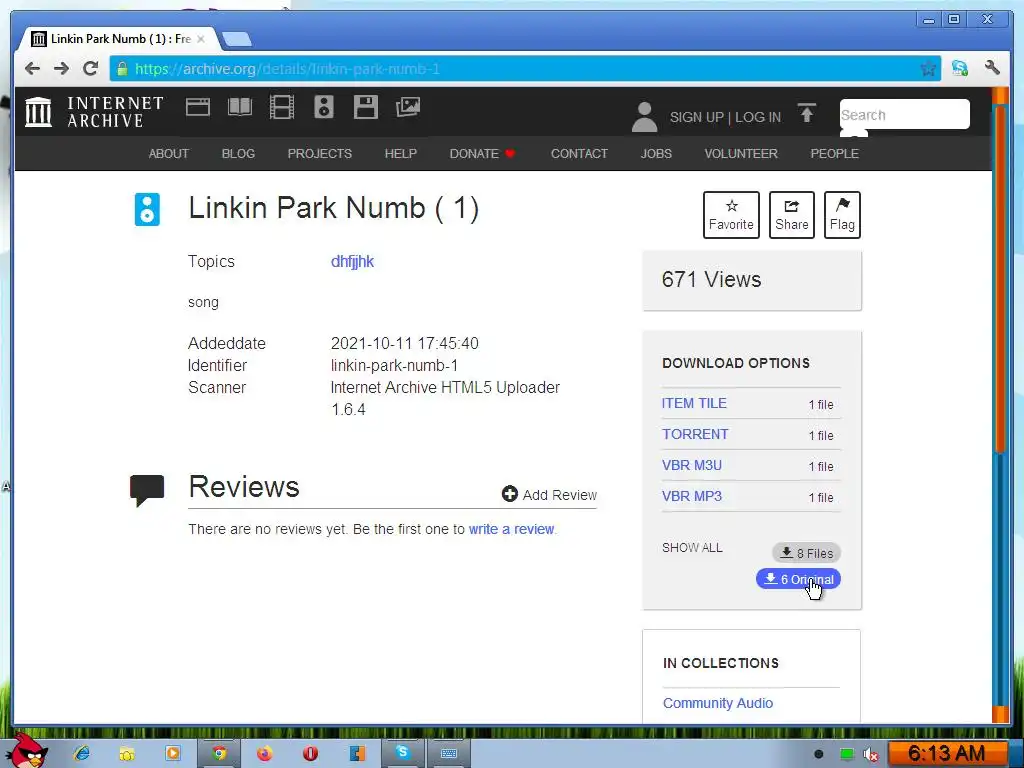Open the Images icon in navbar
The image size is (1024, 768).
[408, 107]
